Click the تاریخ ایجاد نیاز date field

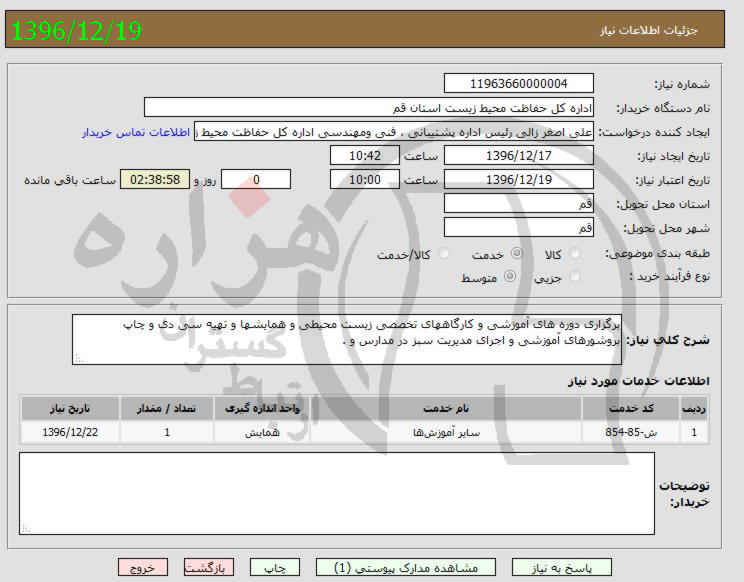coord(518,156)
